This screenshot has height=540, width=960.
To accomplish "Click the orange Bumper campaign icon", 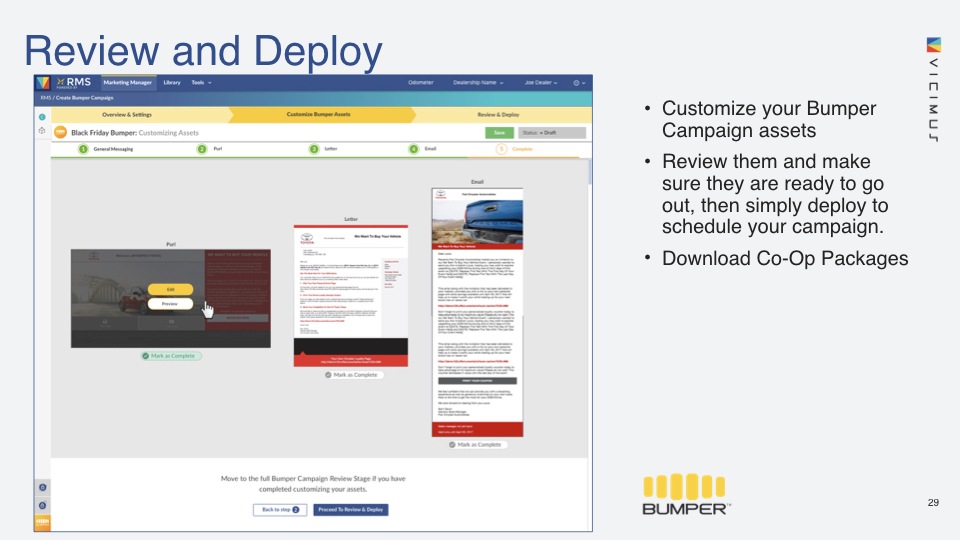I will click(x=61, y=132).
